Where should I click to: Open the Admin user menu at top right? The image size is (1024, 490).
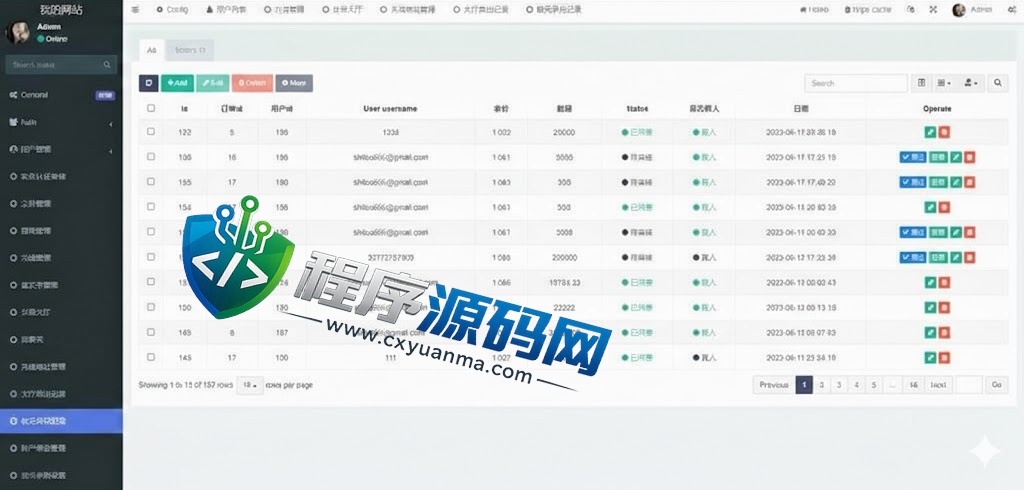(972, 10)
